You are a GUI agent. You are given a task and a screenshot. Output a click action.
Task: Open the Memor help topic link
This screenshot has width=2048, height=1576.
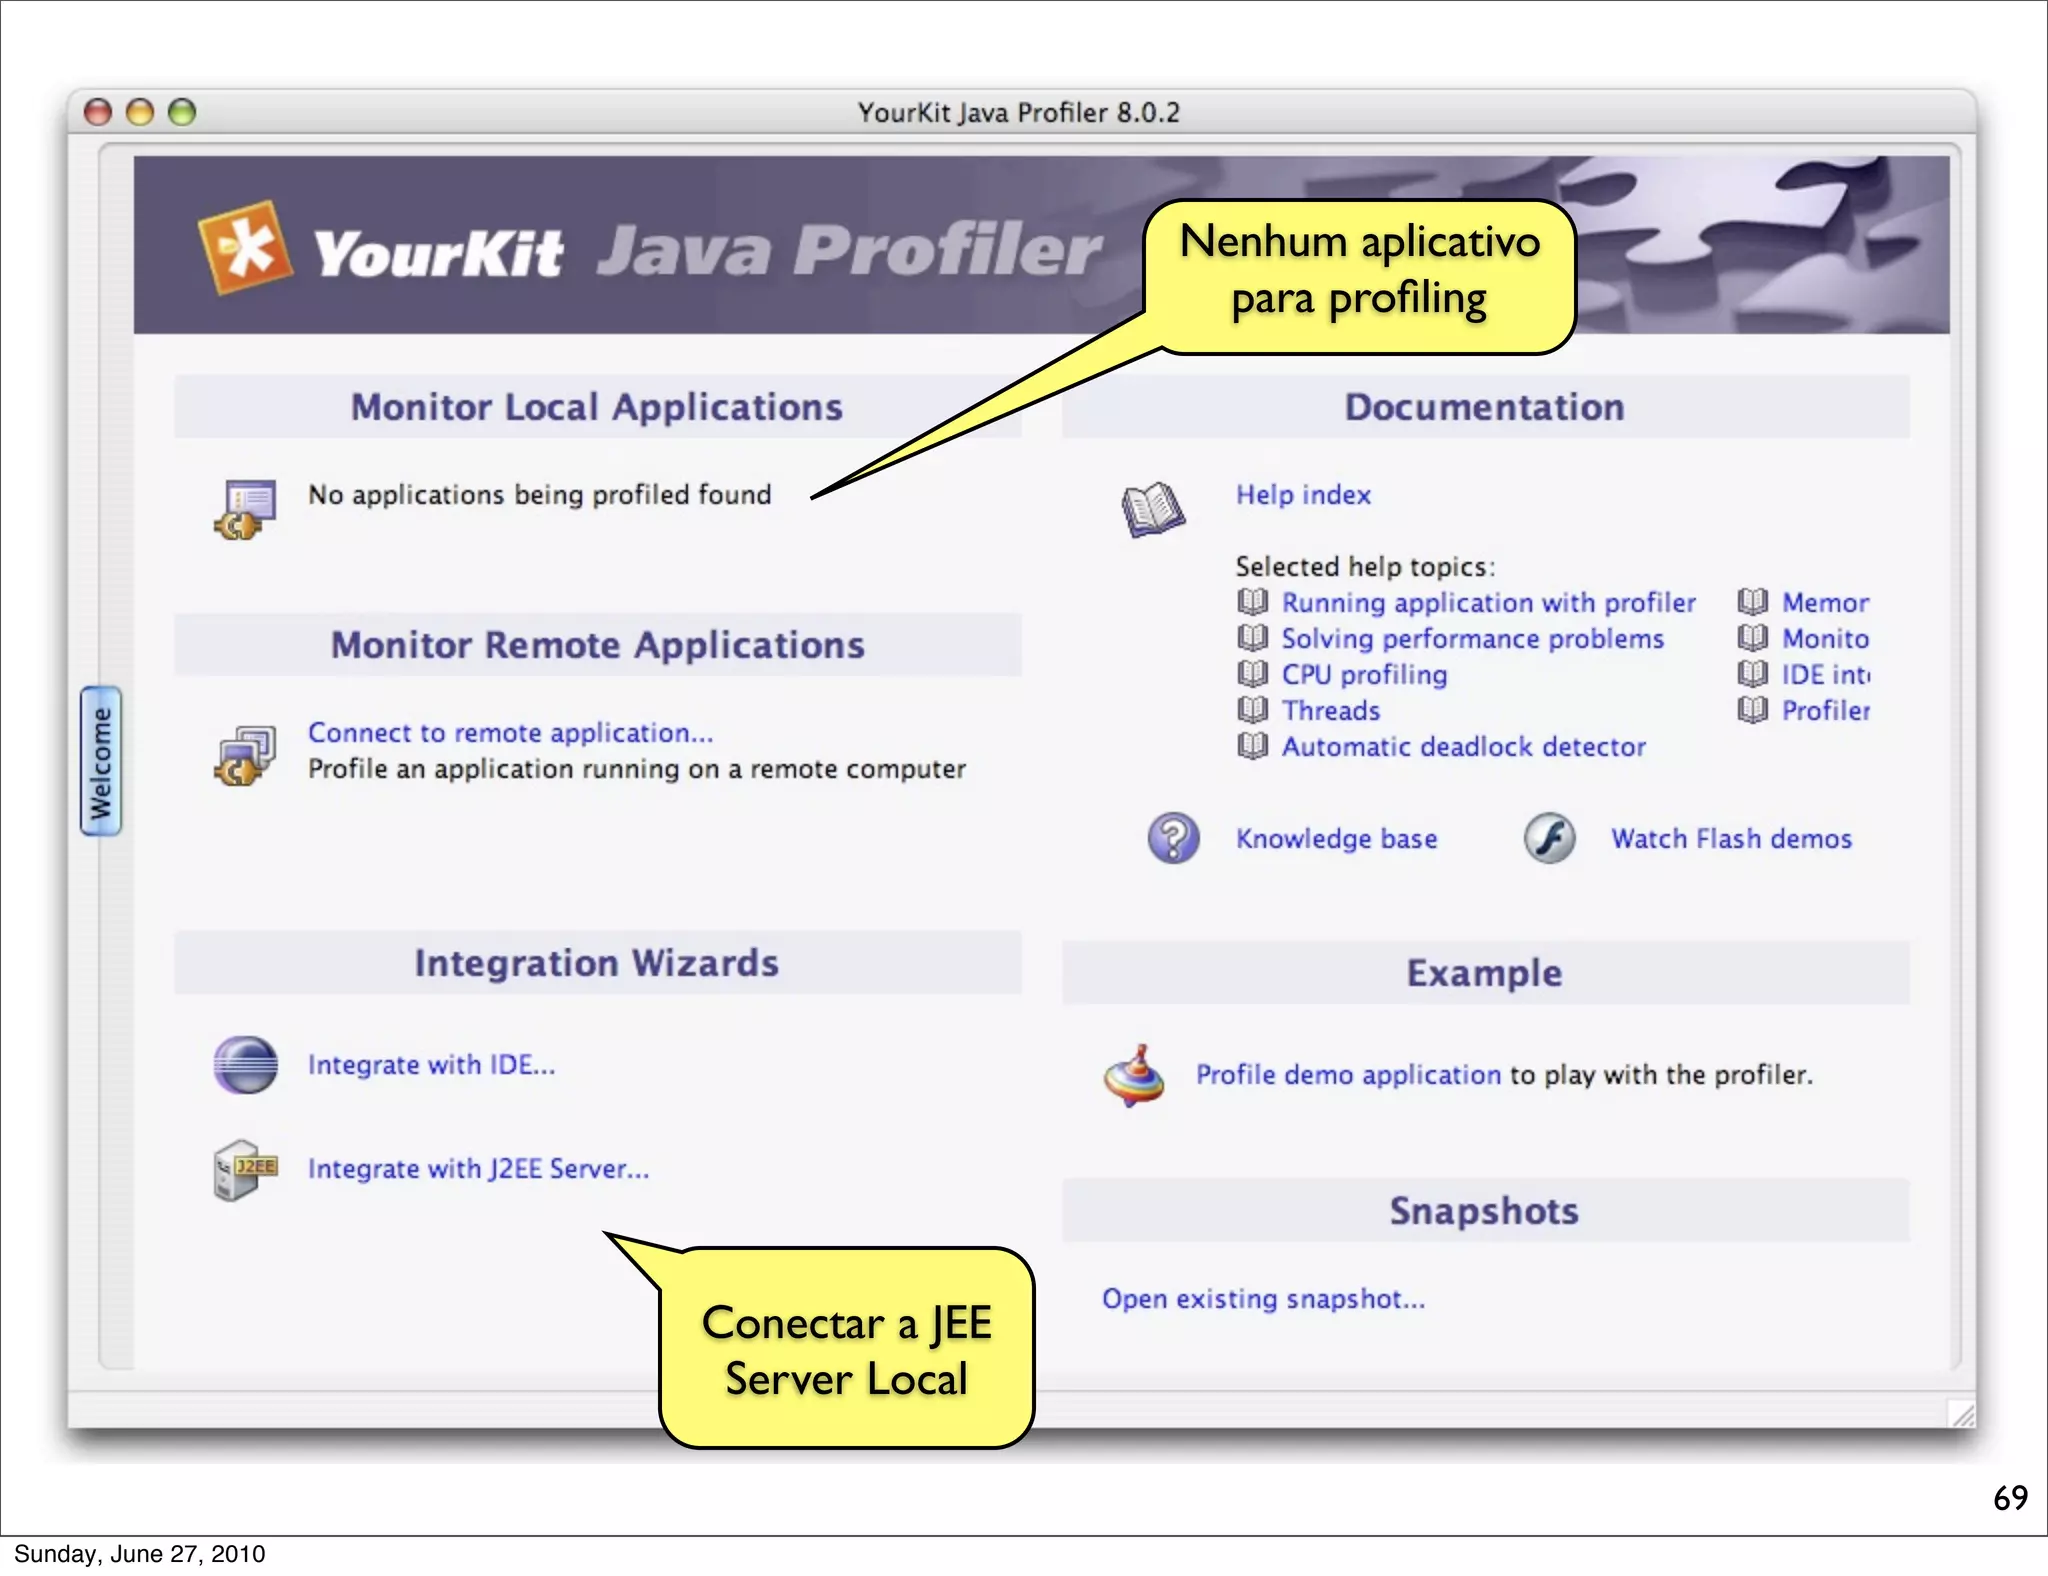click(x=1826, y=603)
